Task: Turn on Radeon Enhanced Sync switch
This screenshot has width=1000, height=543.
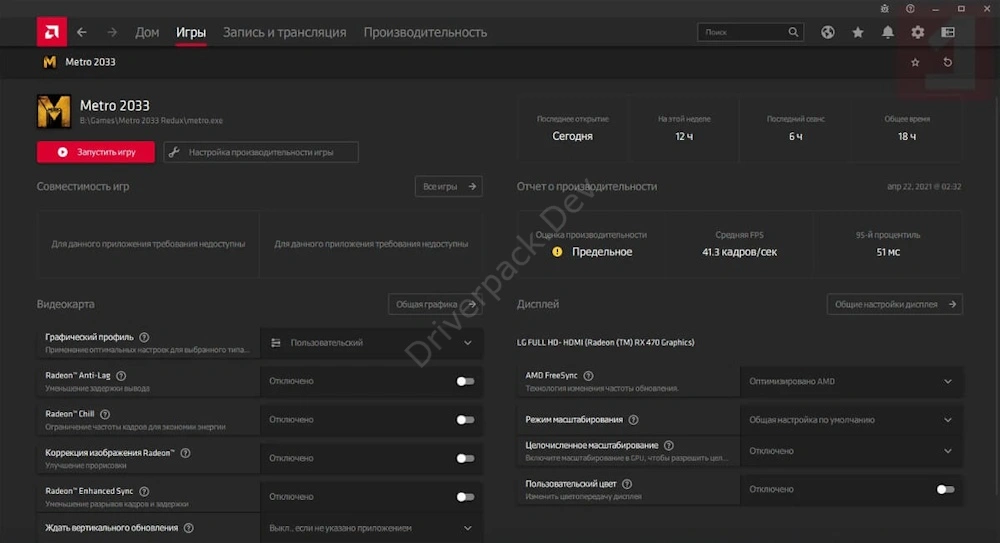Action: click(x=465, y=496)
